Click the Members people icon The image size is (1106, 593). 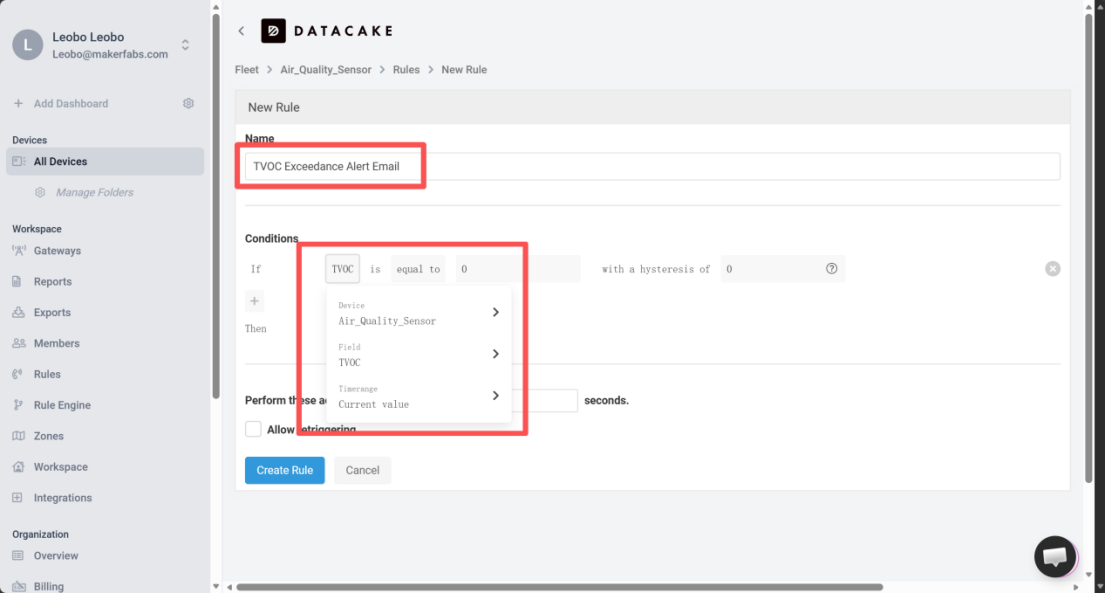coord(19,343)
